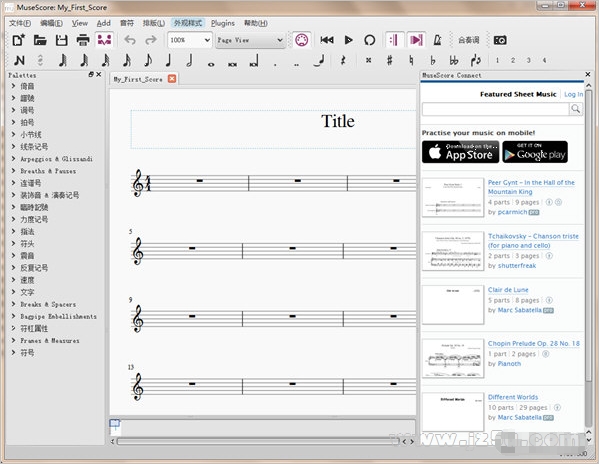Viewport: 599px width, 464px height.
Task: Redo the last action
Action: point(151,40)
